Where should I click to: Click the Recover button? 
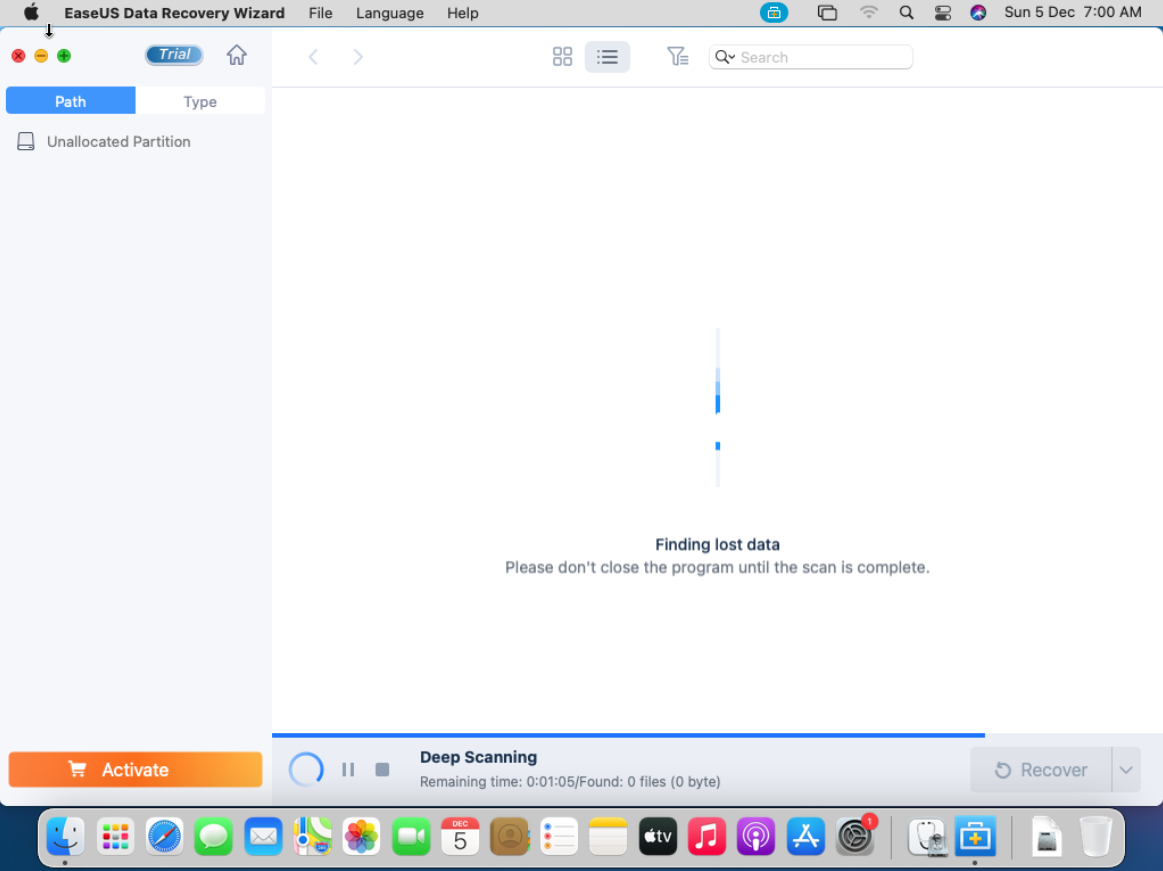(1041, 770)
